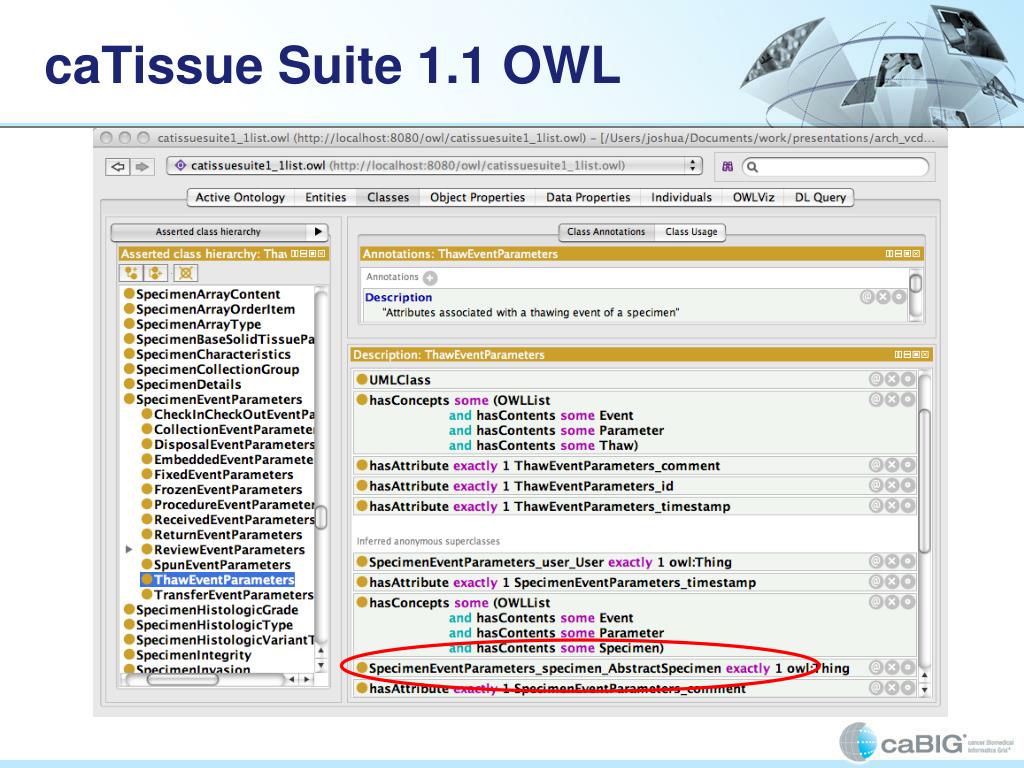
Task: Open the OWLViz tab
Action: click(x=753, y=197)
